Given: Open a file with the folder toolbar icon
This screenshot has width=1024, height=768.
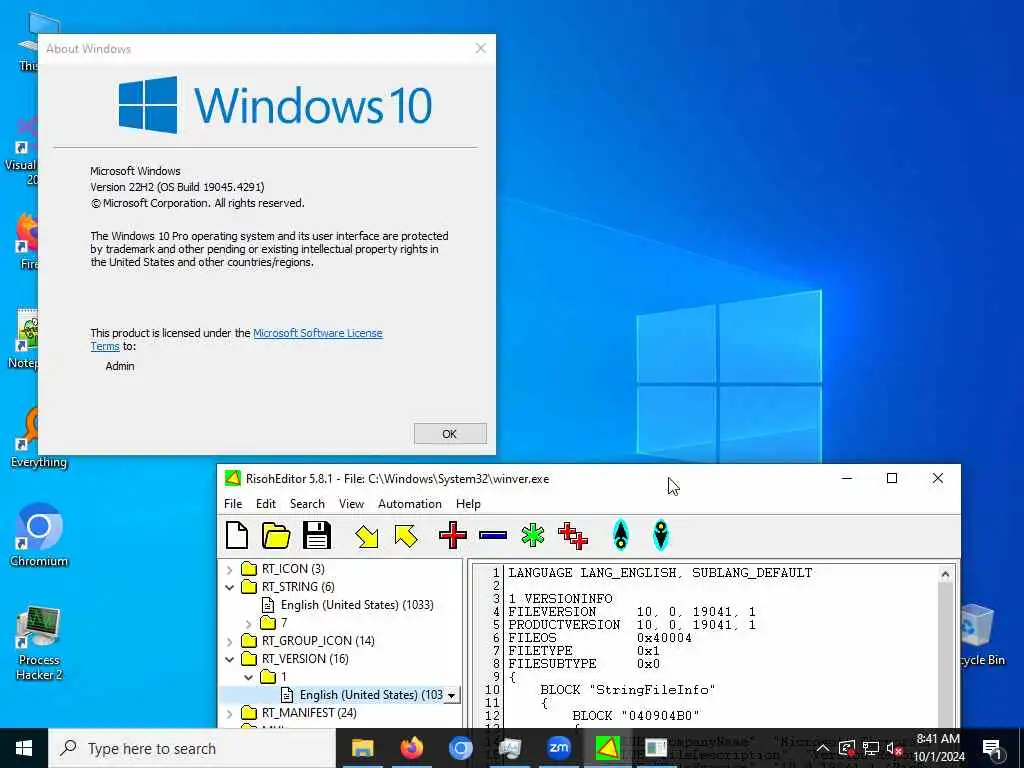Looking at the screenshot, I should pos(276,536).
